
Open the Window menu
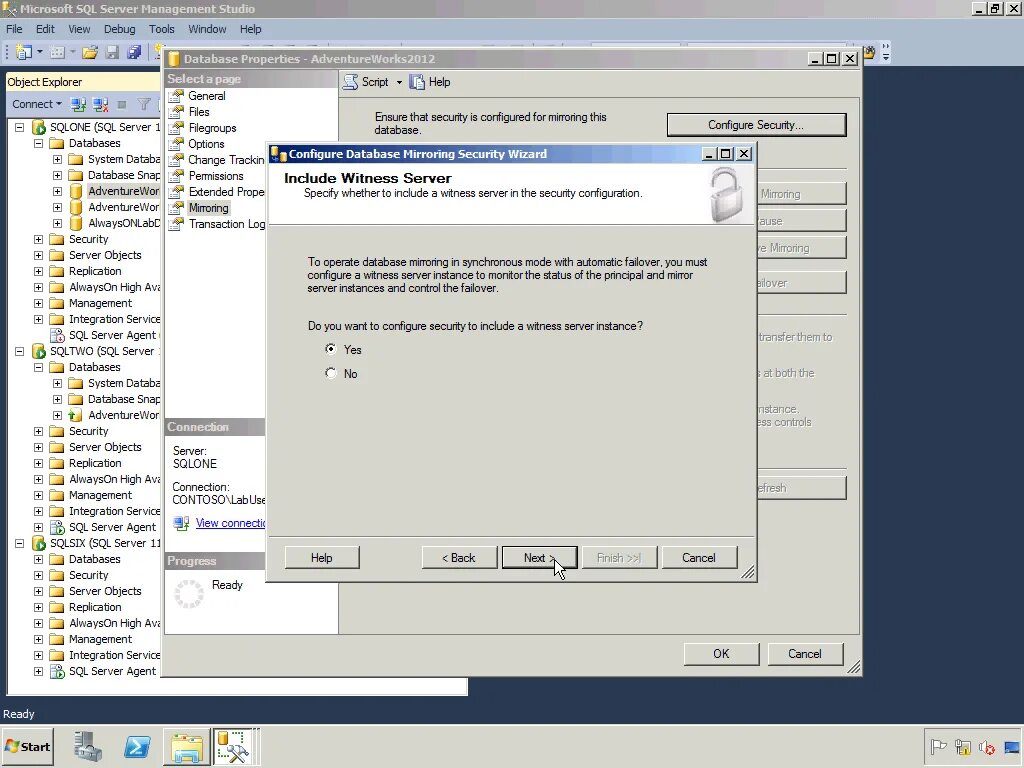click(207, 29)
